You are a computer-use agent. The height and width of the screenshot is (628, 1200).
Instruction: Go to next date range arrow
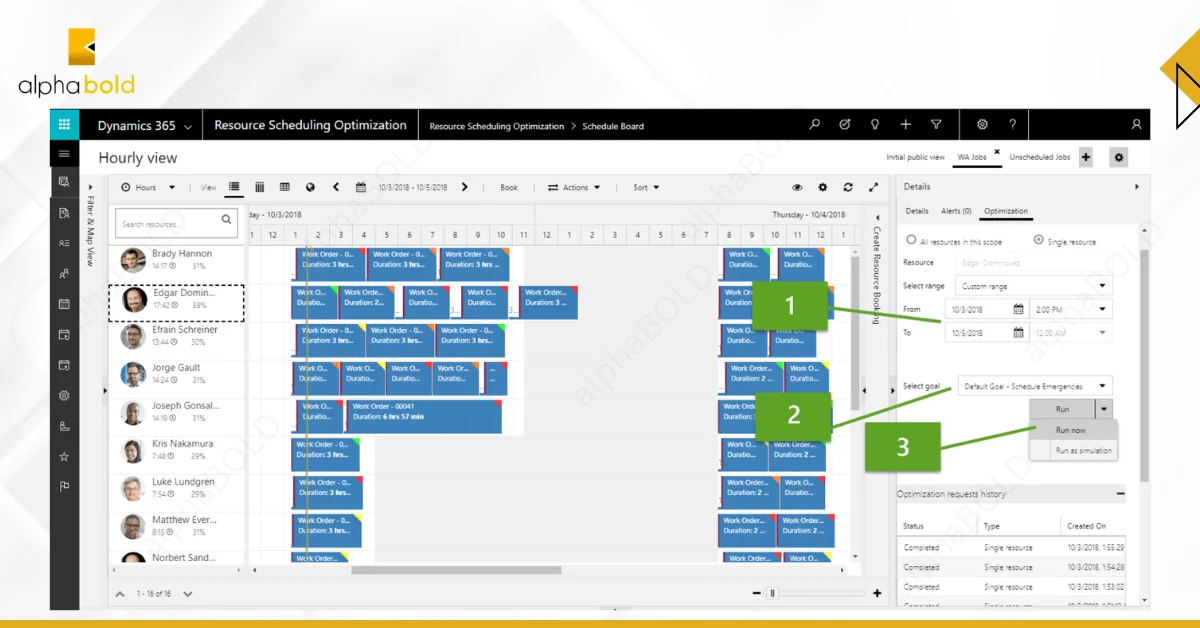click(464, 187)
